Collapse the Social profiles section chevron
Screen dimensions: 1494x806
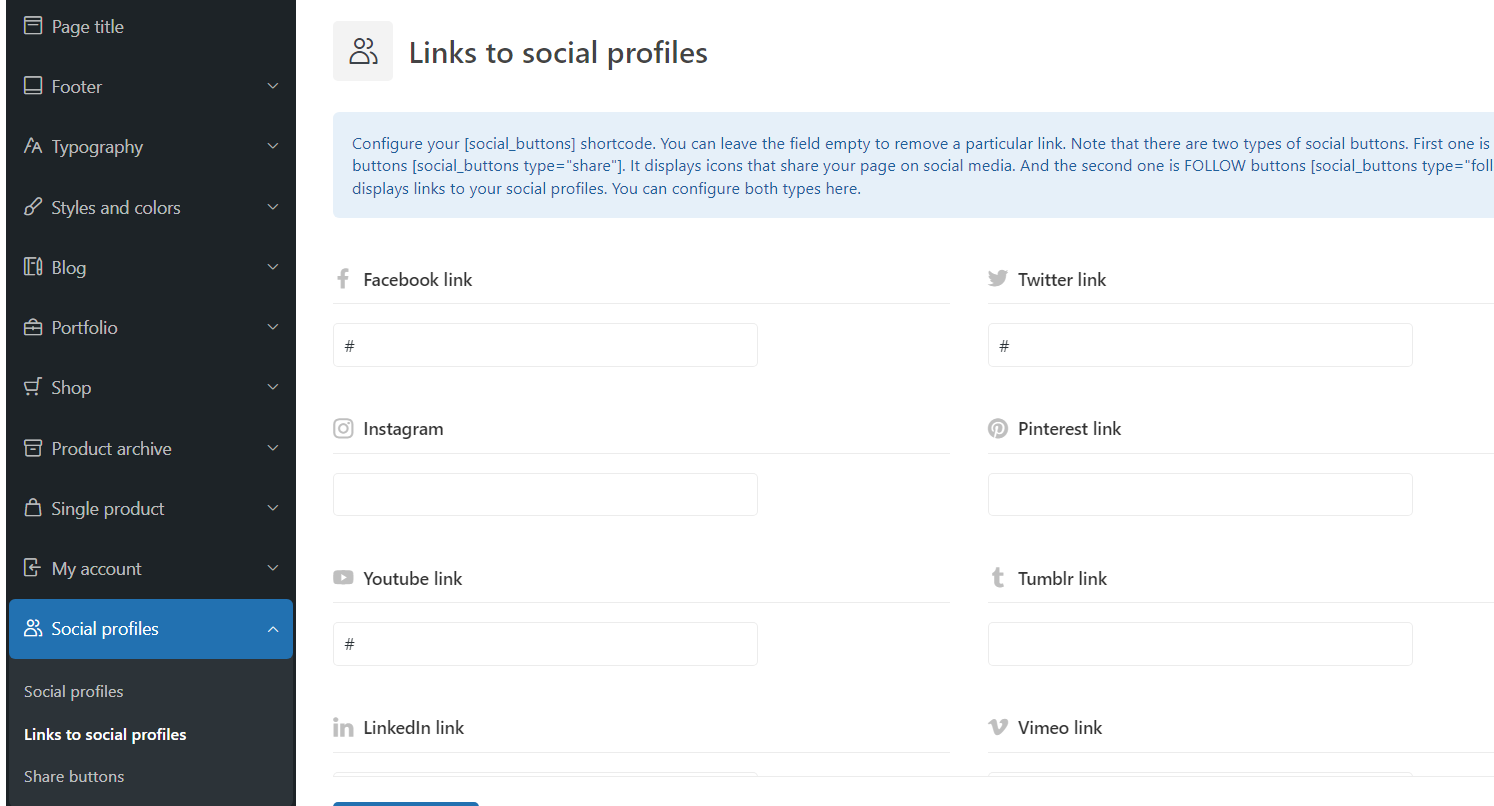pos(273,629)
